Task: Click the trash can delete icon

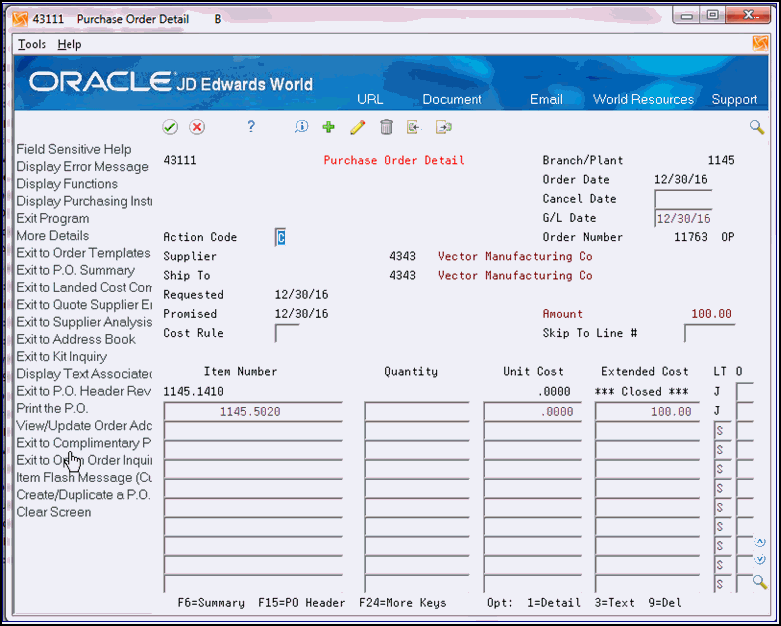Action: point(386,127)
